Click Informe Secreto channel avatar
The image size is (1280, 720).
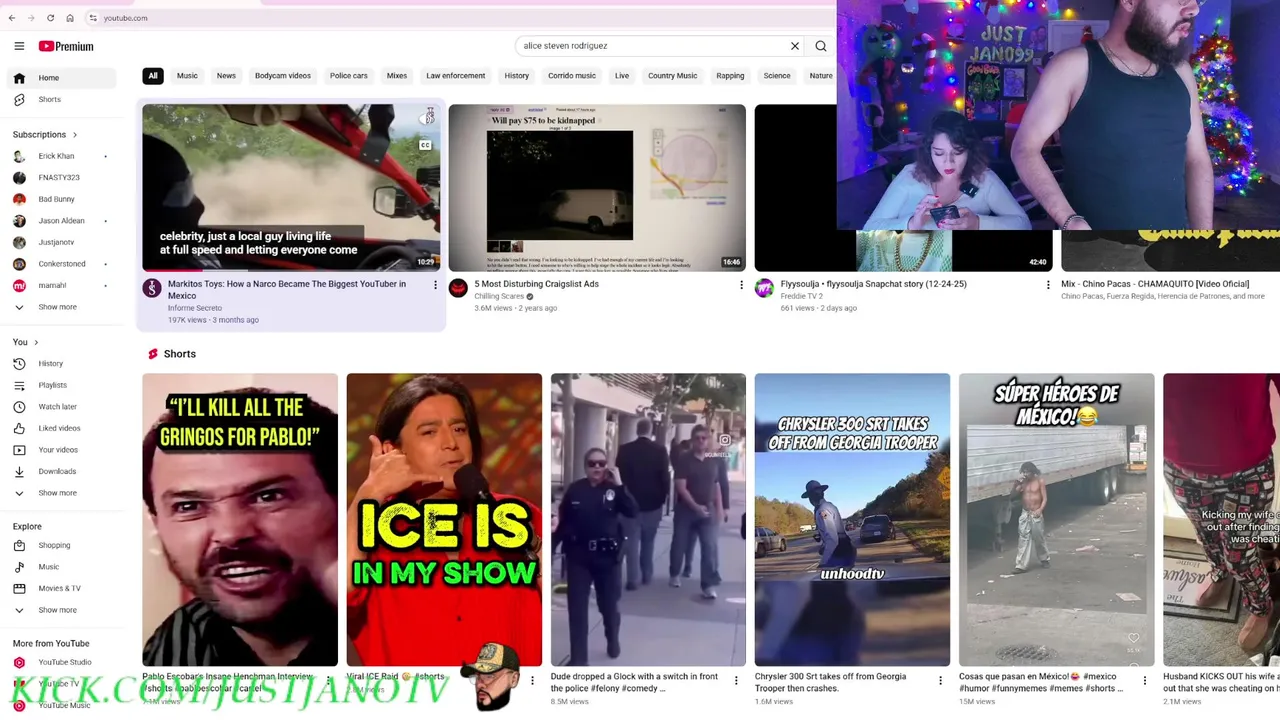[x=152, y=288]
